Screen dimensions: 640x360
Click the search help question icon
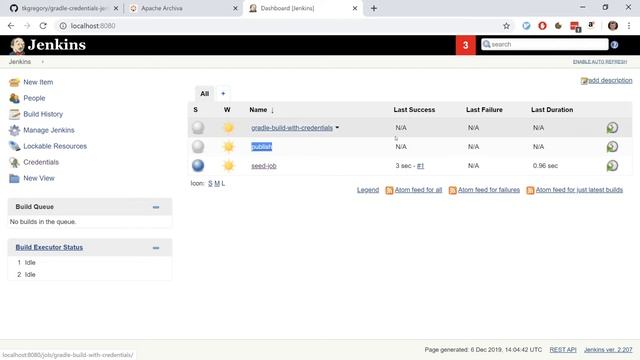(614, 45)
